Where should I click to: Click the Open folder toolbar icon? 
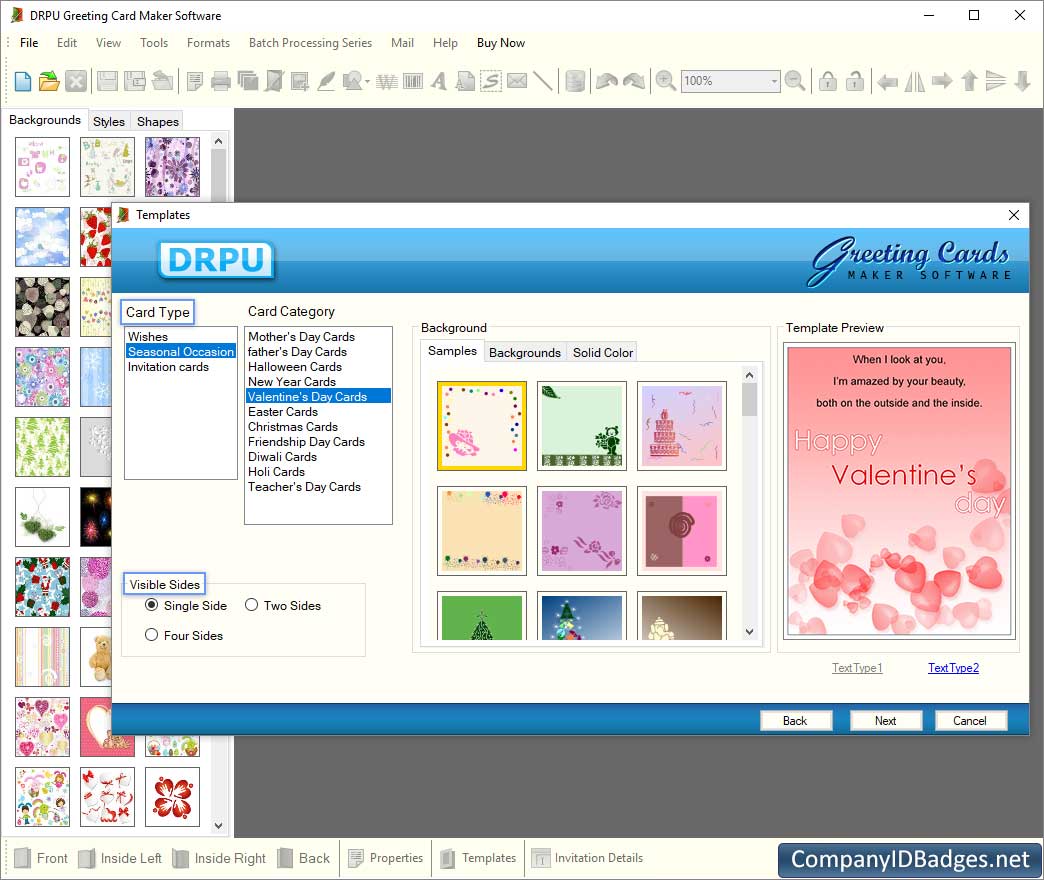point(49,81)
